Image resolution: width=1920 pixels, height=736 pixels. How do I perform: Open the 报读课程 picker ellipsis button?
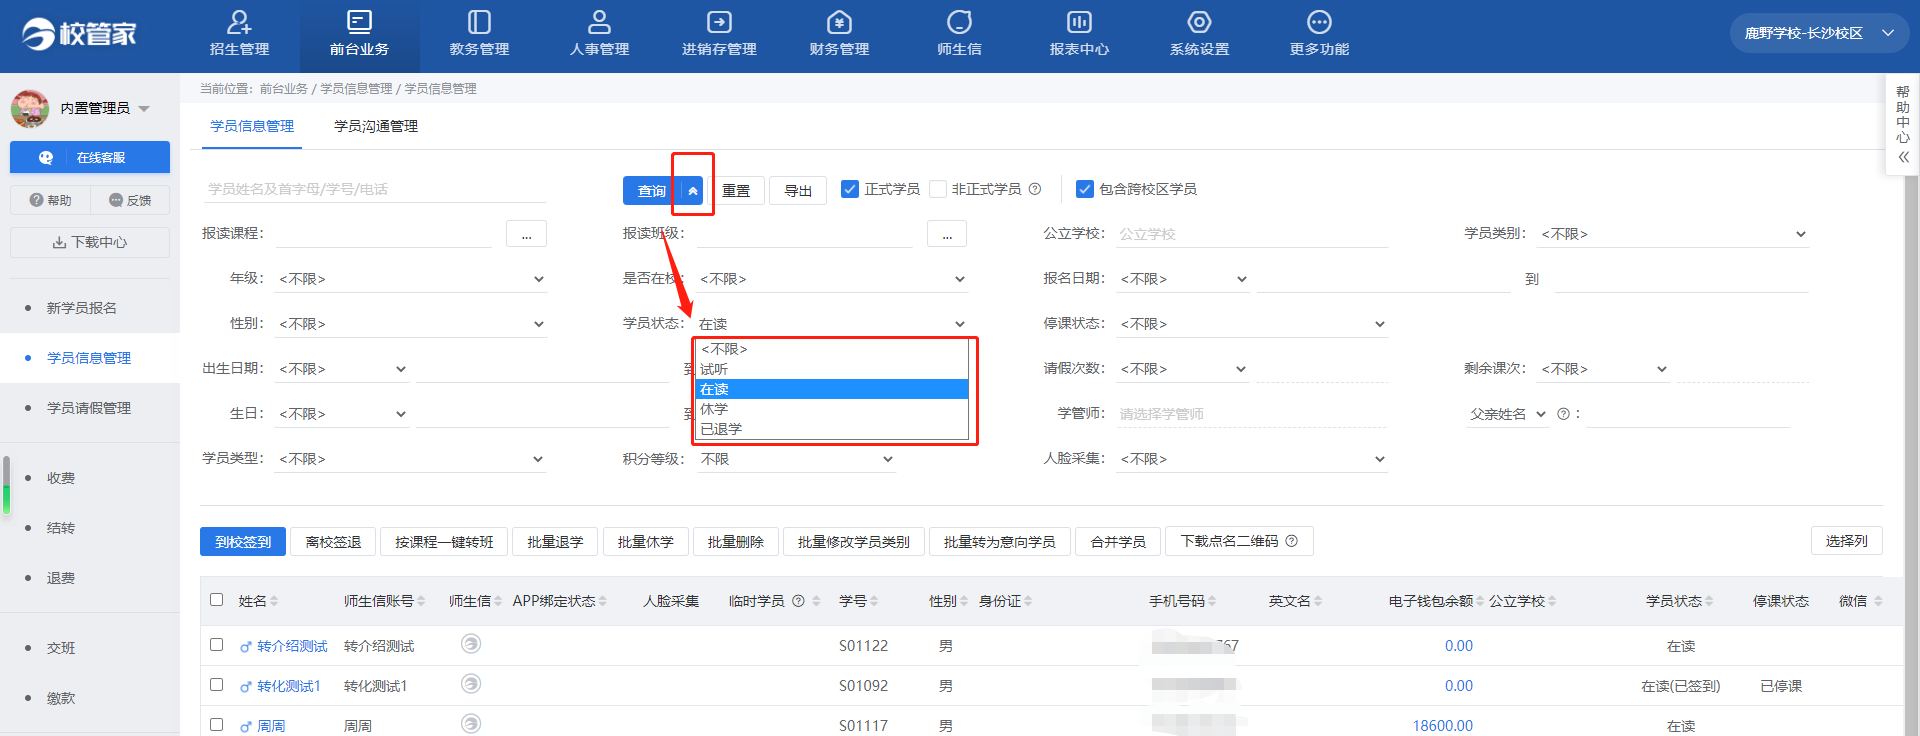click(x=526, y=234)
